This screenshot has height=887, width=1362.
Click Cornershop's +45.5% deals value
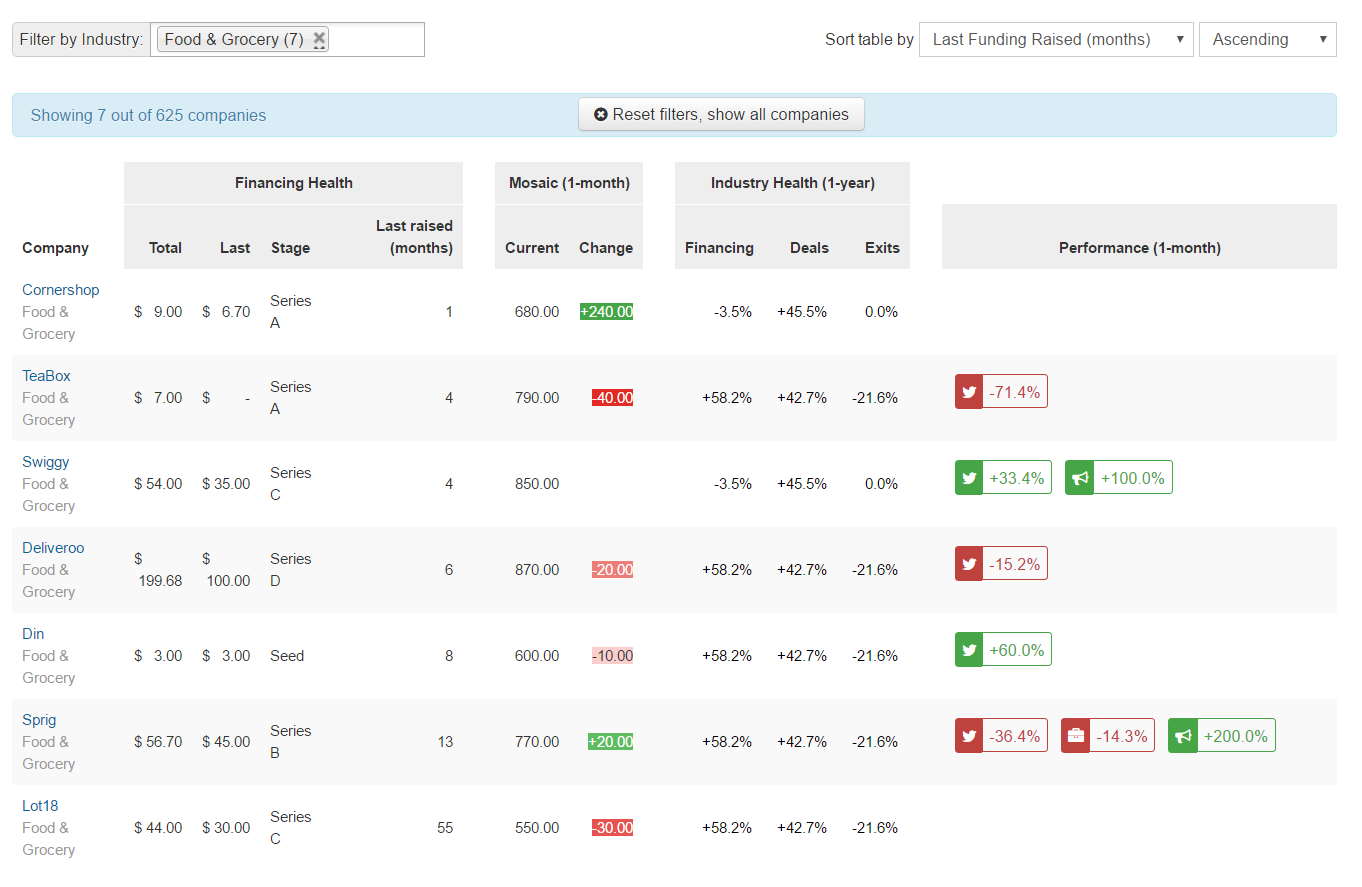click(x=802, y=312)
